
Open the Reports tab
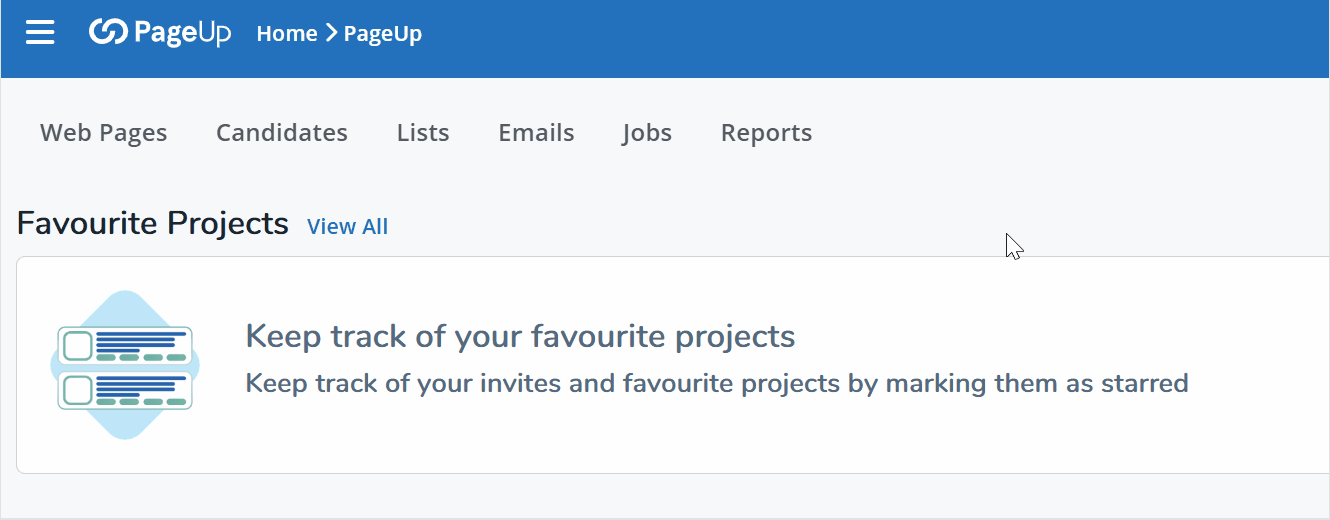tap(766, 133)
